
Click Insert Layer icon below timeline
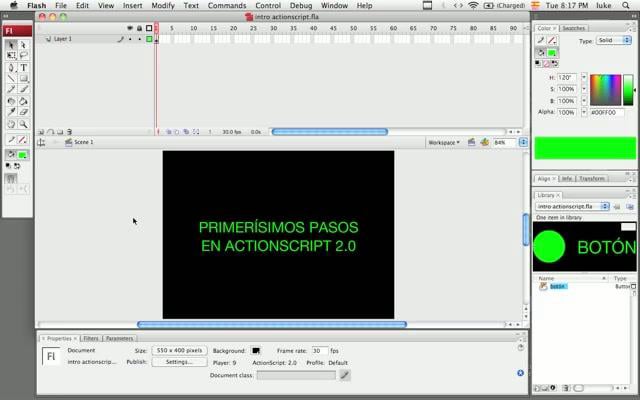click(x=41, y=132)
